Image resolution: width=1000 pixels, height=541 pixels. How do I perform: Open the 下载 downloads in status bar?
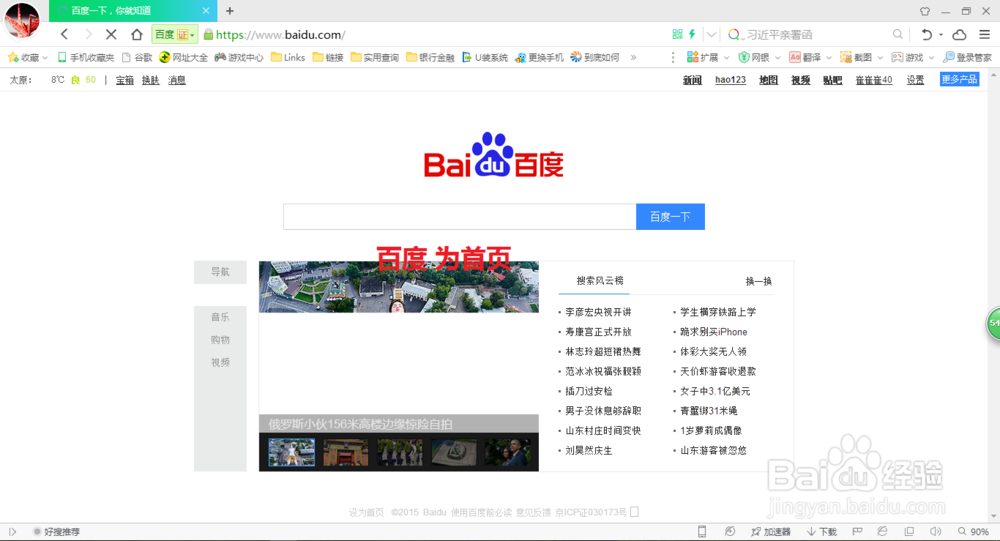coord(822,531)
